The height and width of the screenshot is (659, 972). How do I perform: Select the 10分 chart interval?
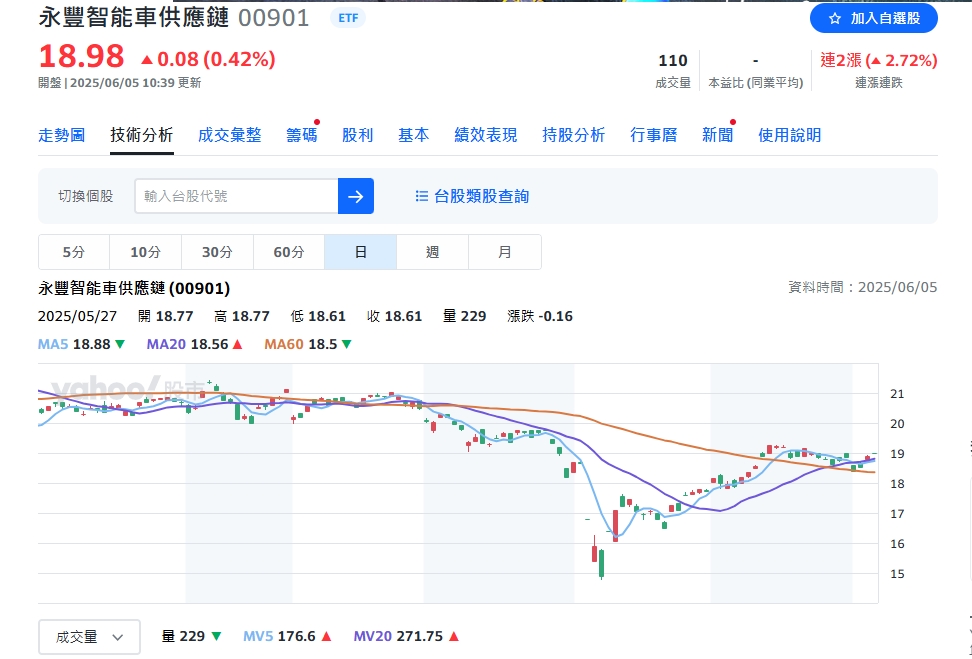(x=146, y=252)
